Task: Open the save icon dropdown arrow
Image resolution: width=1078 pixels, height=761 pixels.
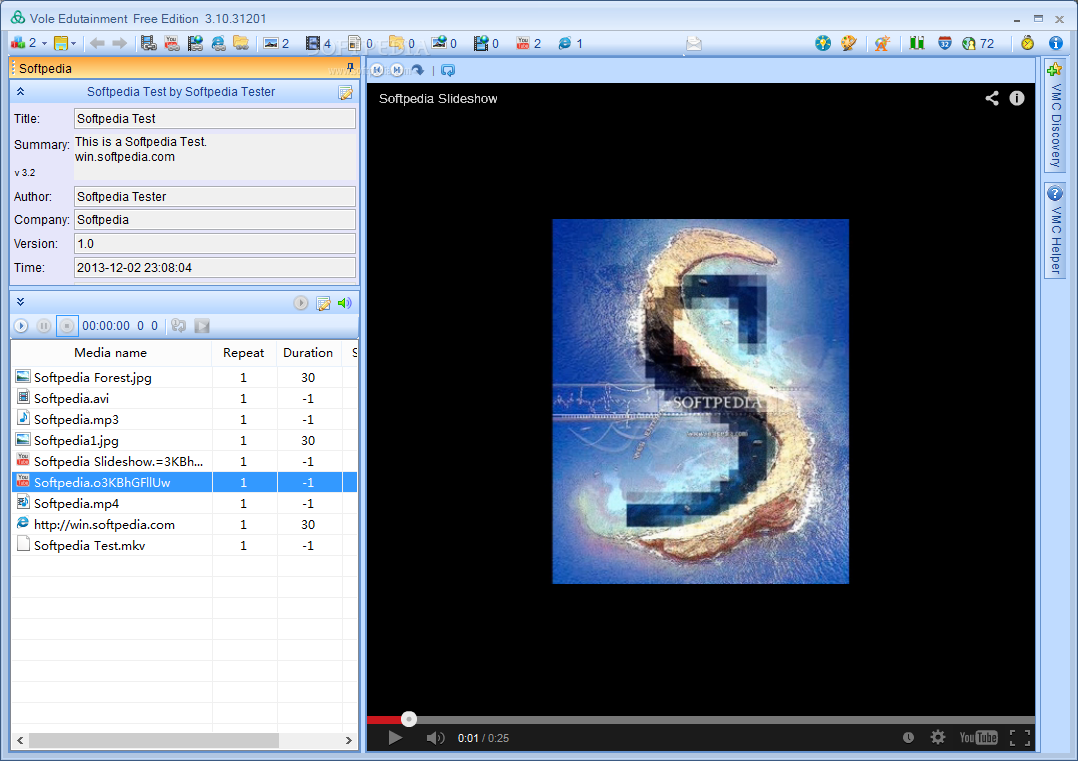Action: tap(74, 44)
